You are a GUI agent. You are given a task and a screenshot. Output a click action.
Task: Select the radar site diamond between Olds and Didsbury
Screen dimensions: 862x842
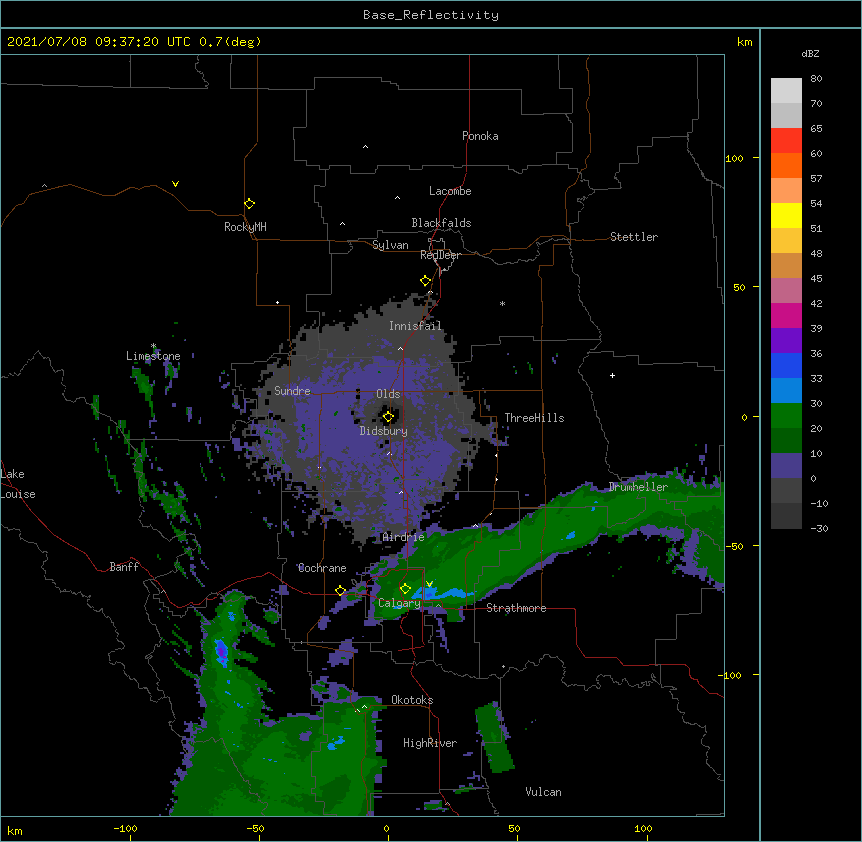(389, 417)
